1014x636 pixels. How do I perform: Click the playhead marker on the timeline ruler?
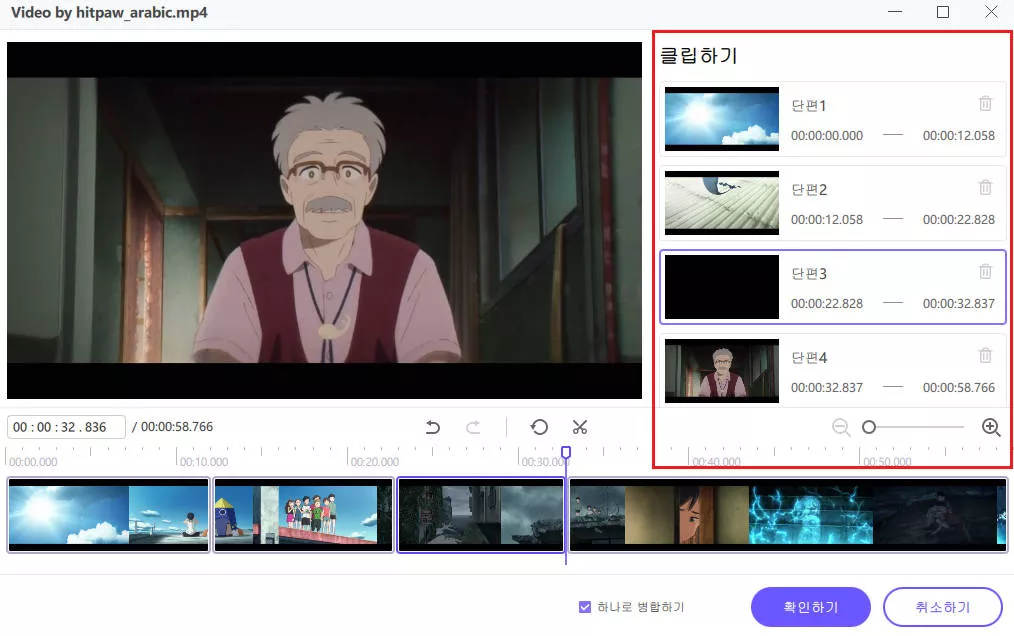(566, 452)
